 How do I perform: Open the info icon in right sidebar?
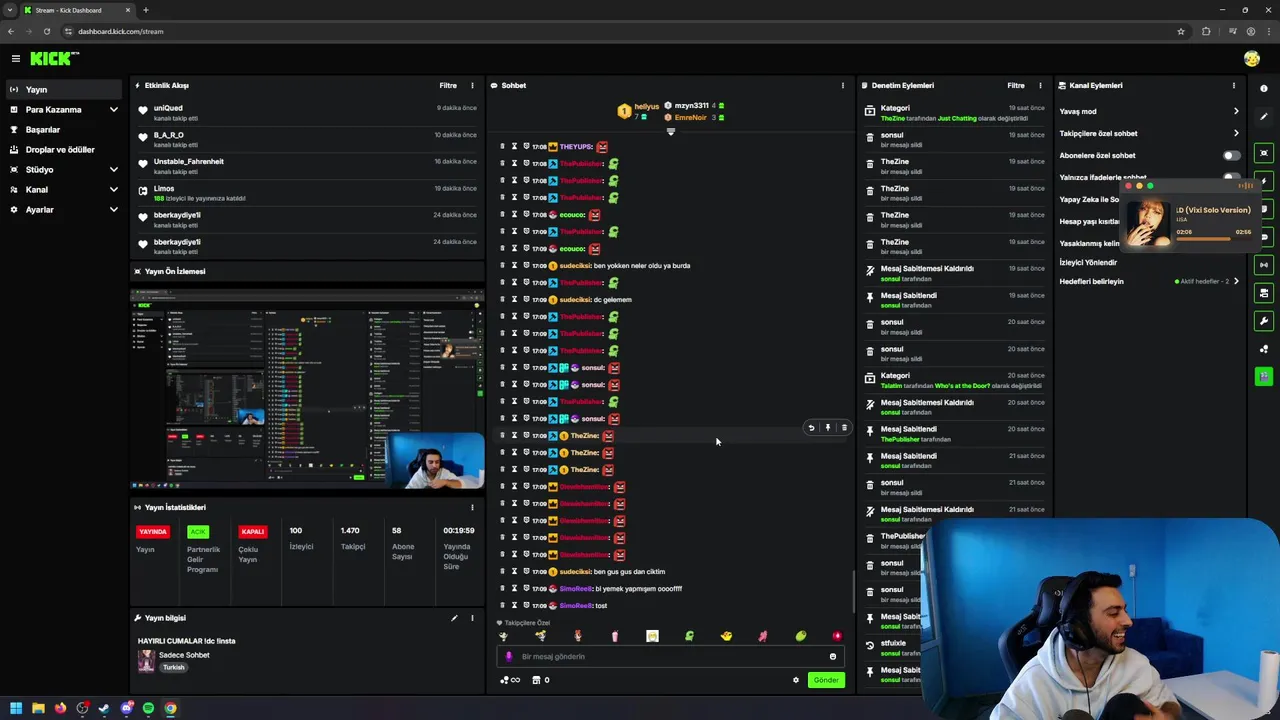pos(1264,89)
